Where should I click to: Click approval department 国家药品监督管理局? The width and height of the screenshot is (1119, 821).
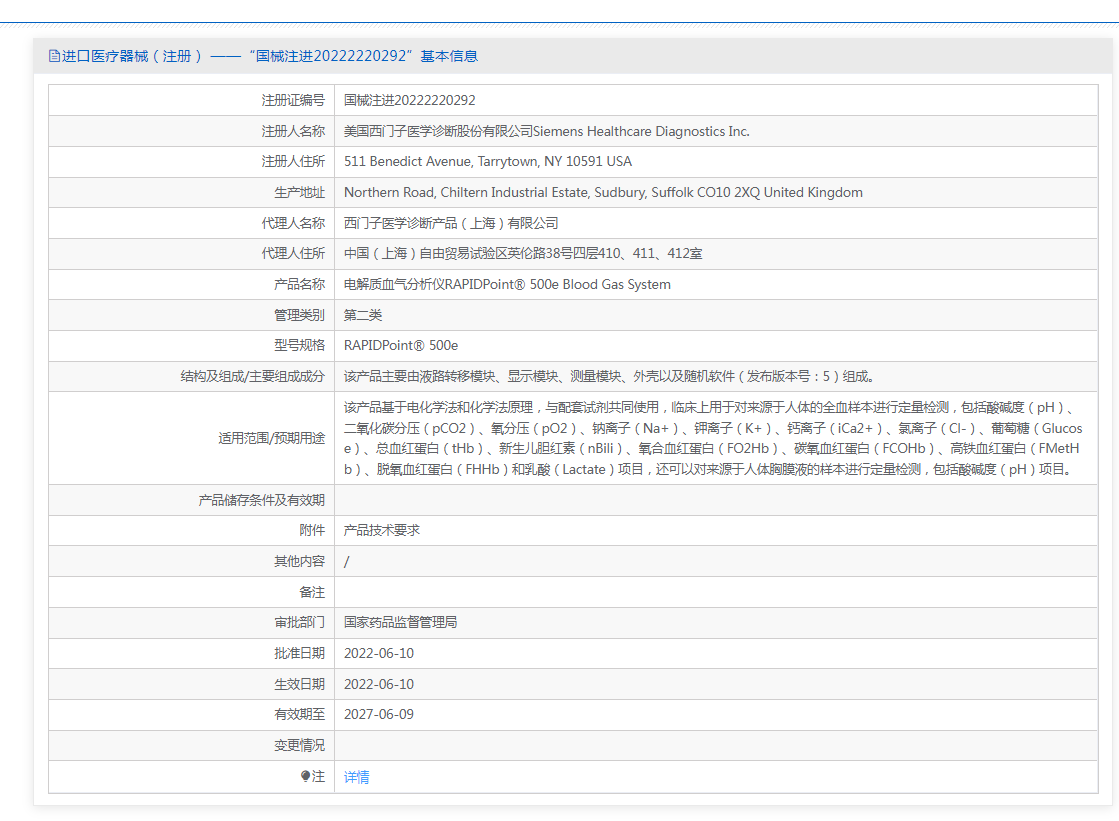(x=400, y=623)
